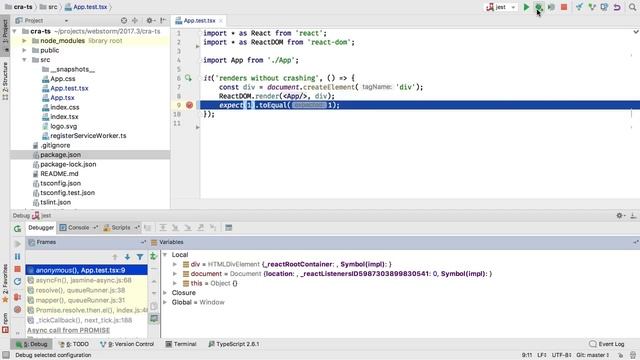
Task: Select the mapper() queueRunner.js:31 frame
Action: [x=87, y=300]
